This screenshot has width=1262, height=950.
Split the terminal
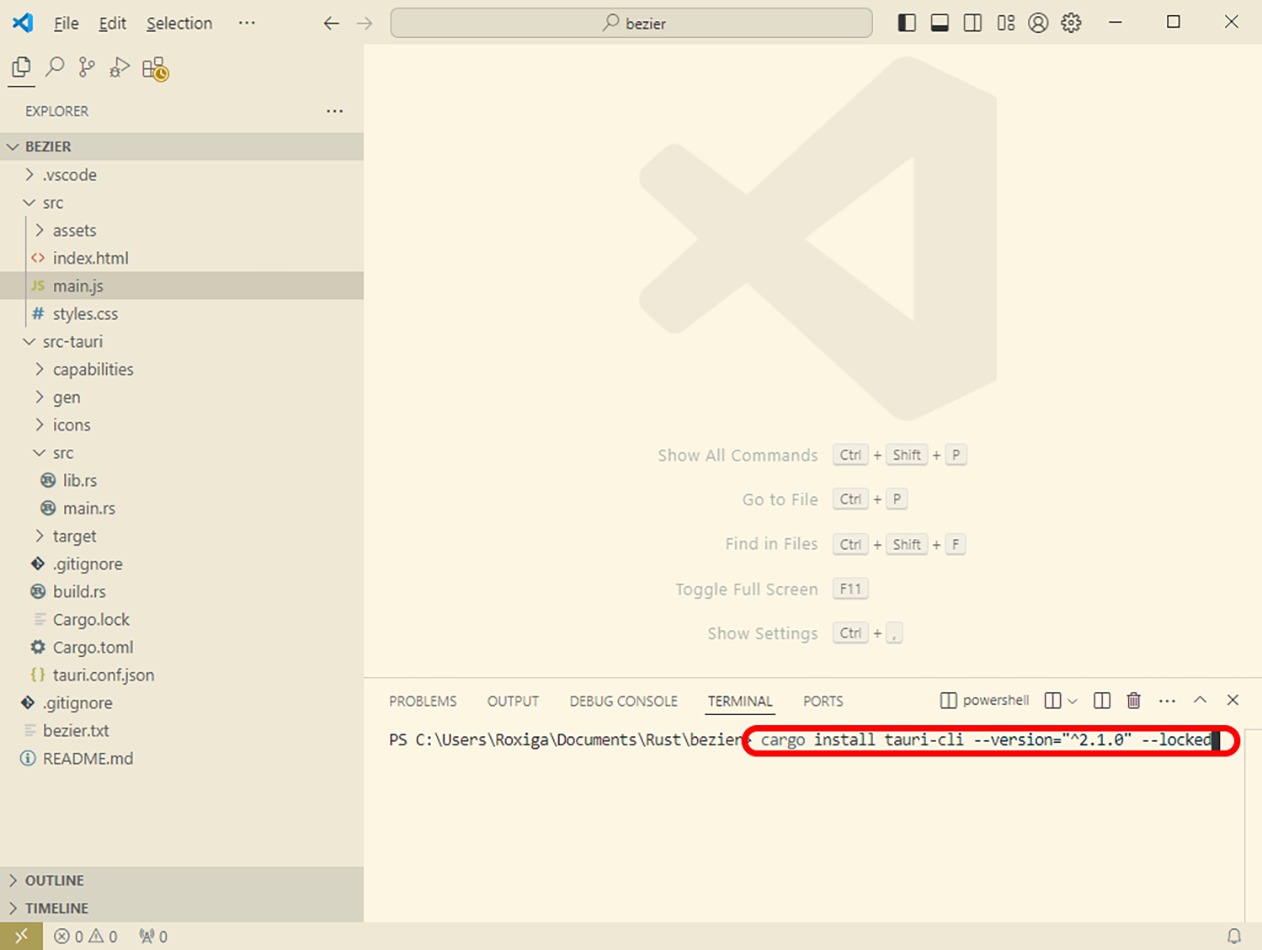[1101, 701]
